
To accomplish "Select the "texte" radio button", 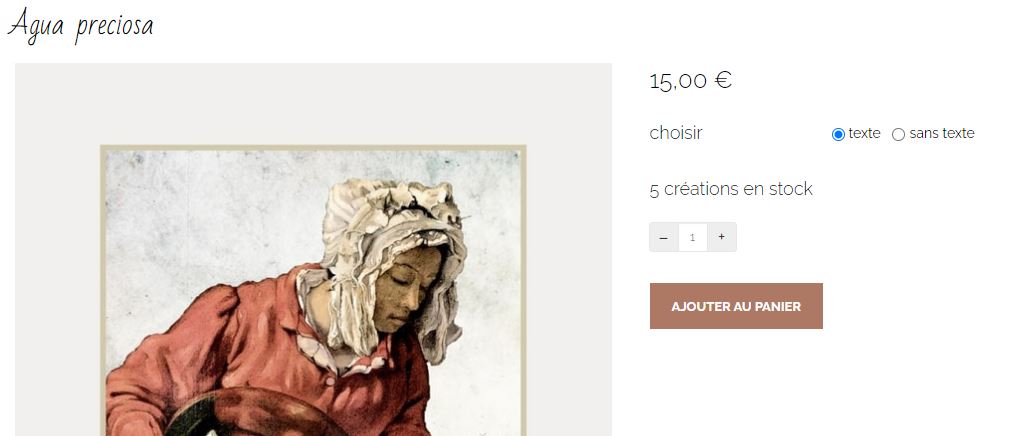I will pos(838,135).
